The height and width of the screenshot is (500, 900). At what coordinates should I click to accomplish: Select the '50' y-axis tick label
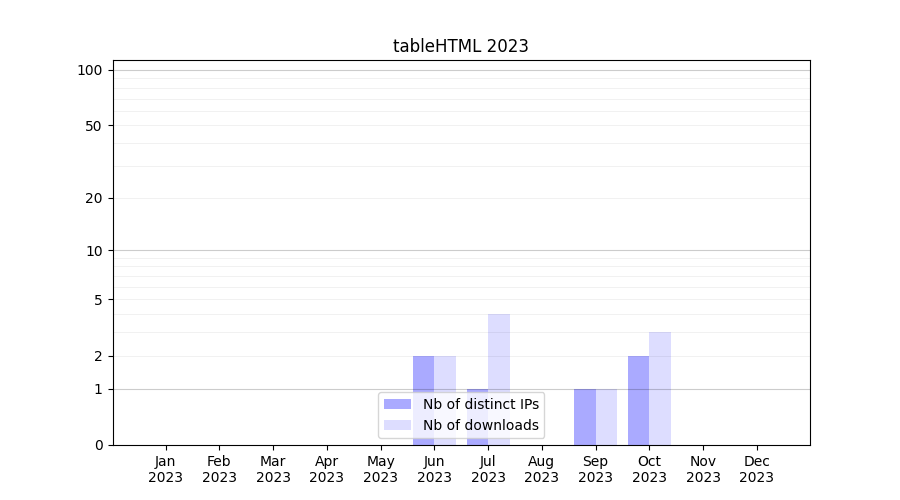coord(93,126)
